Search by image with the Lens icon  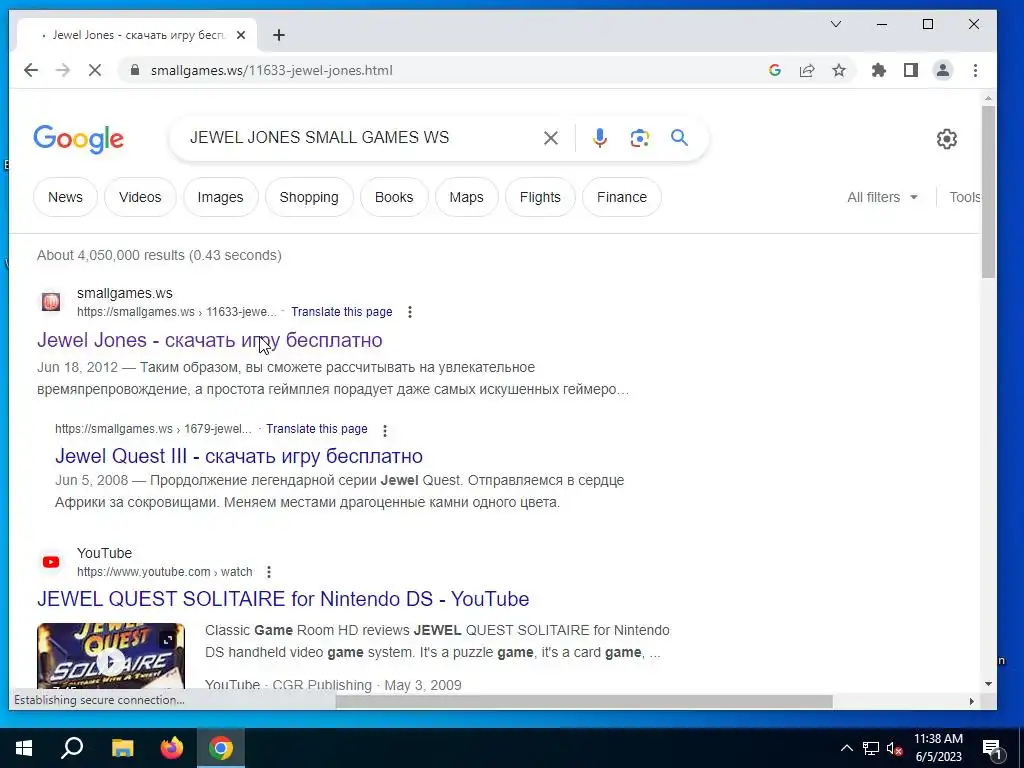[x=639, y=138]
